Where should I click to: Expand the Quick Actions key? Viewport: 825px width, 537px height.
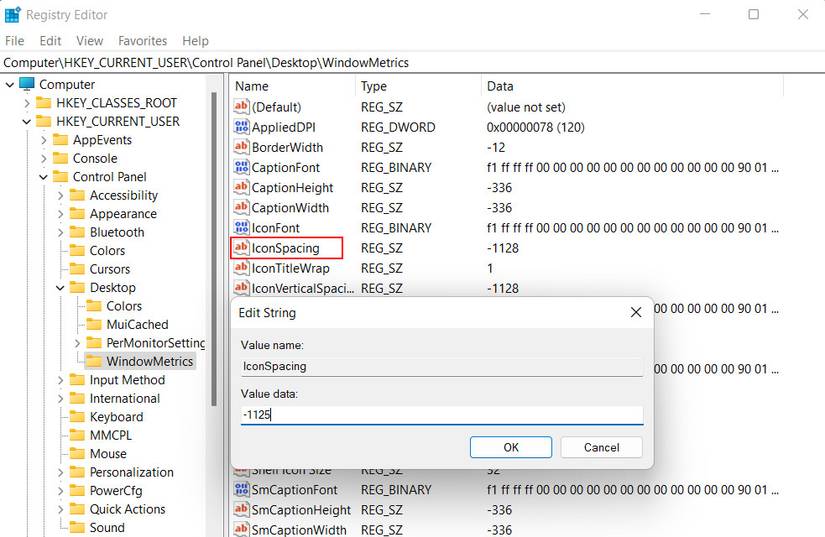coord(61,509)
